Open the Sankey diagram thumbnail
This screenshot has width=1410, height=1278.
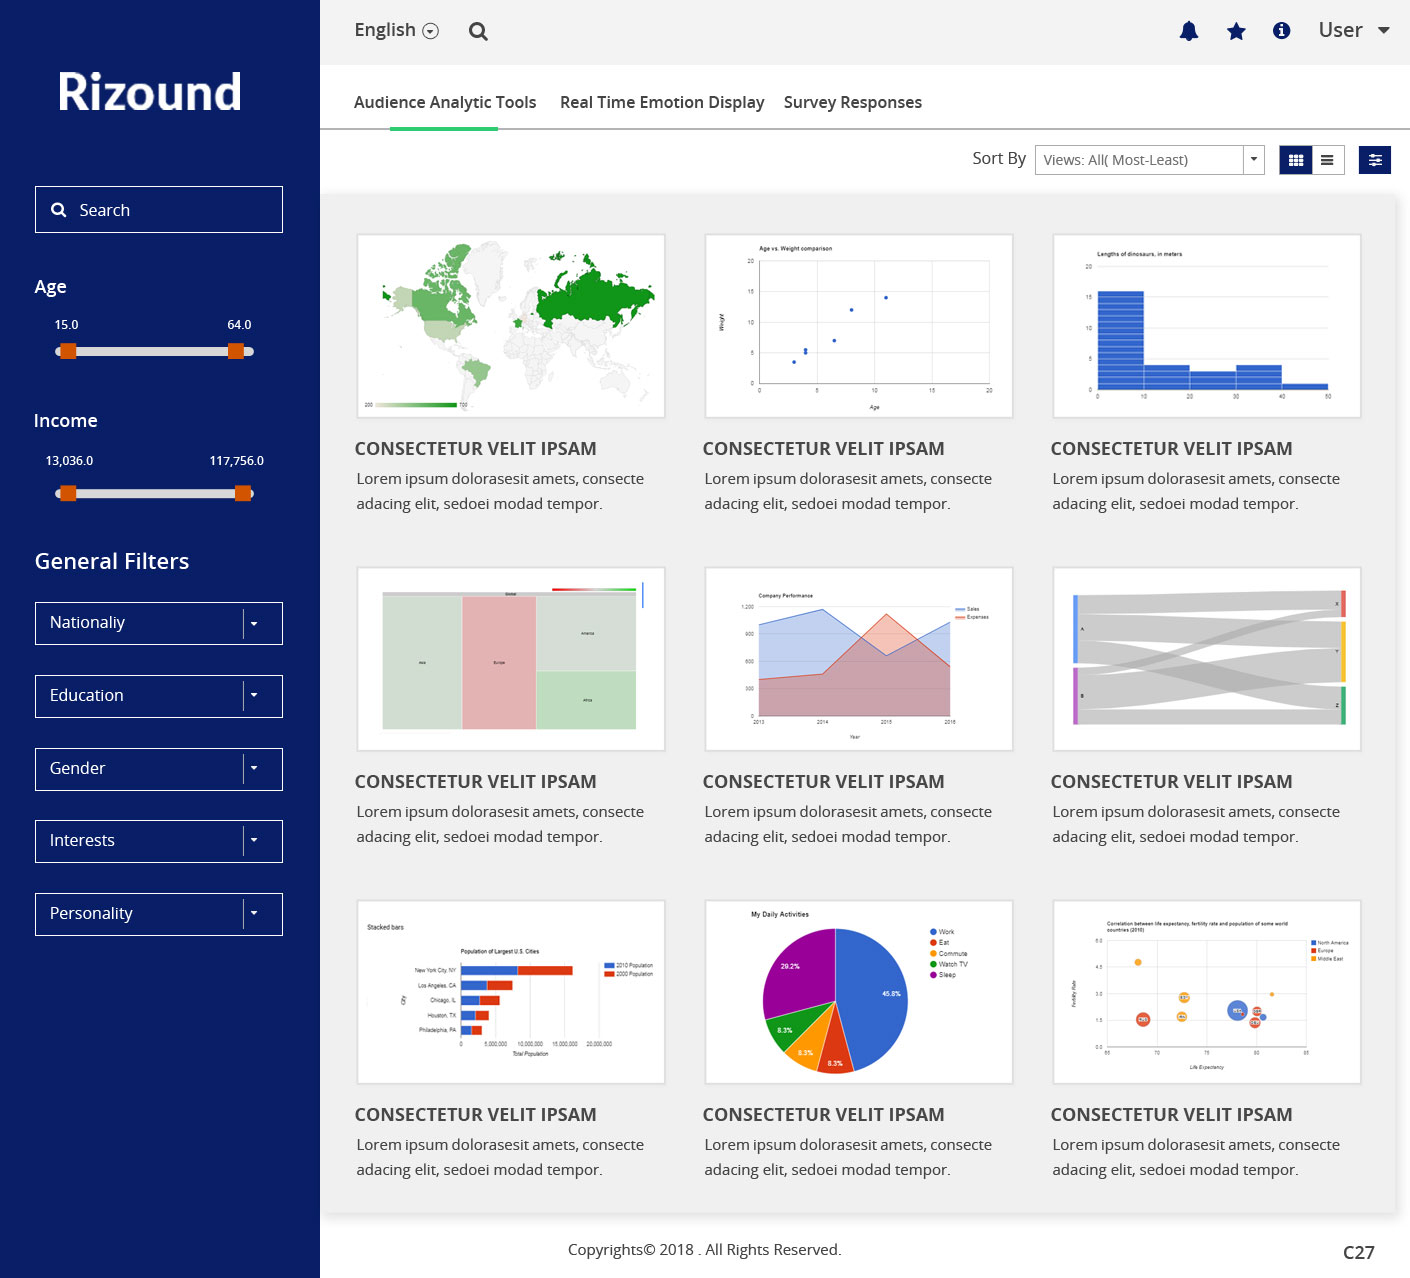click(x=1207, y=659)
